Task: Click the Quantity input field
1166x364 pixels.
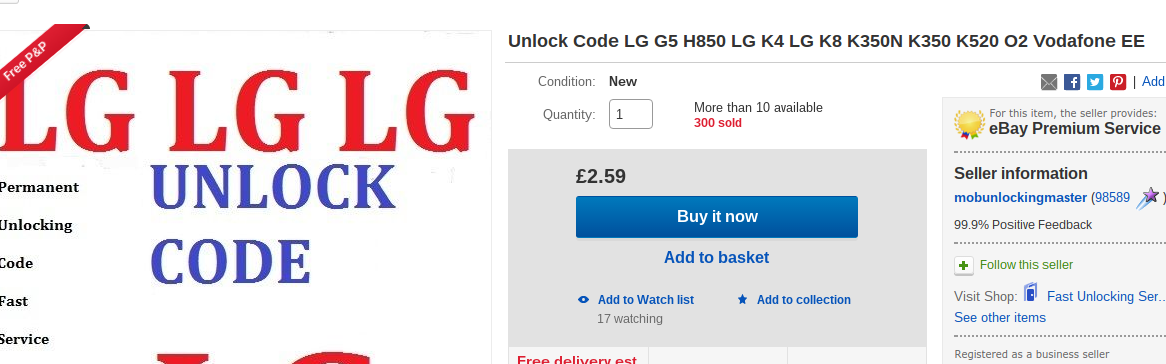Action: (631, 114)
